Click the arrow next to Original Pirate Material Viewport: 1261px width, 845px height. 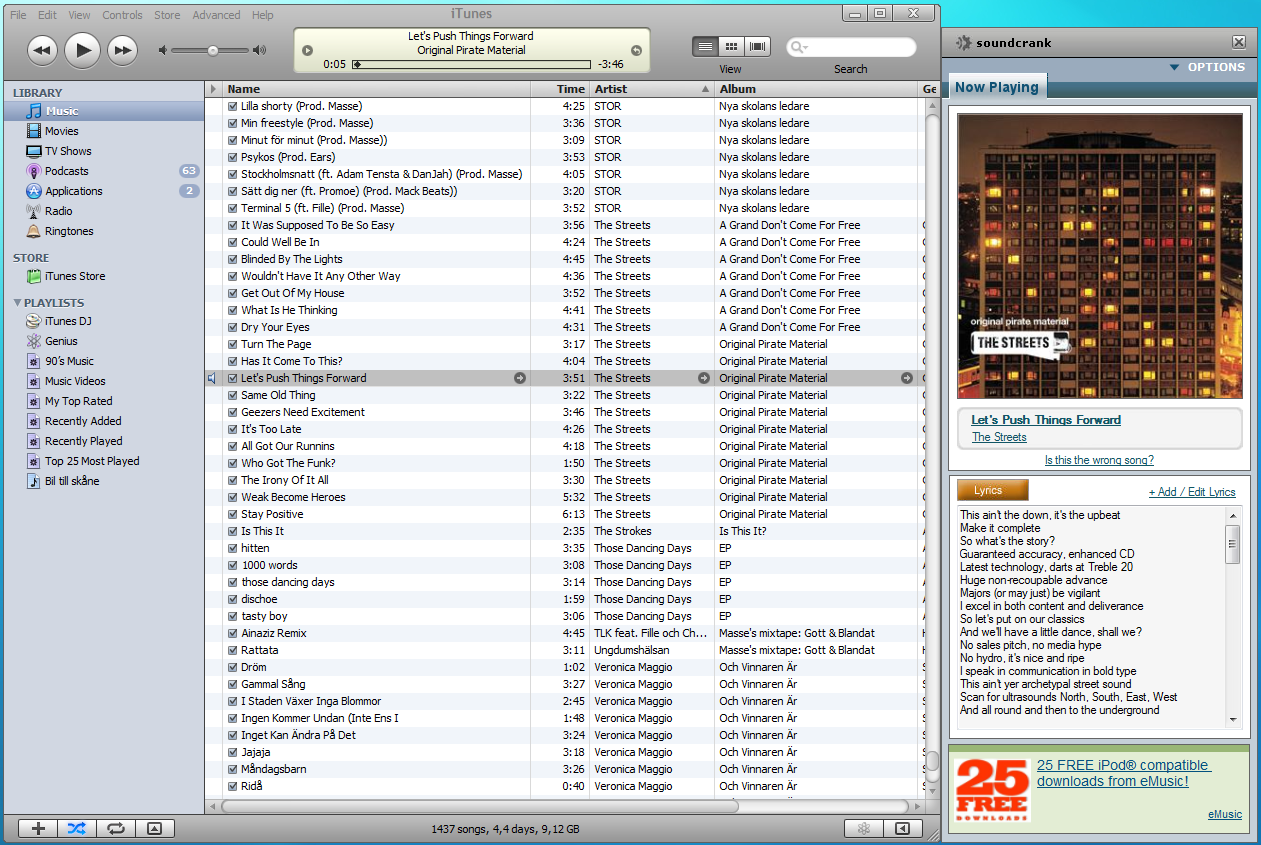907,378
